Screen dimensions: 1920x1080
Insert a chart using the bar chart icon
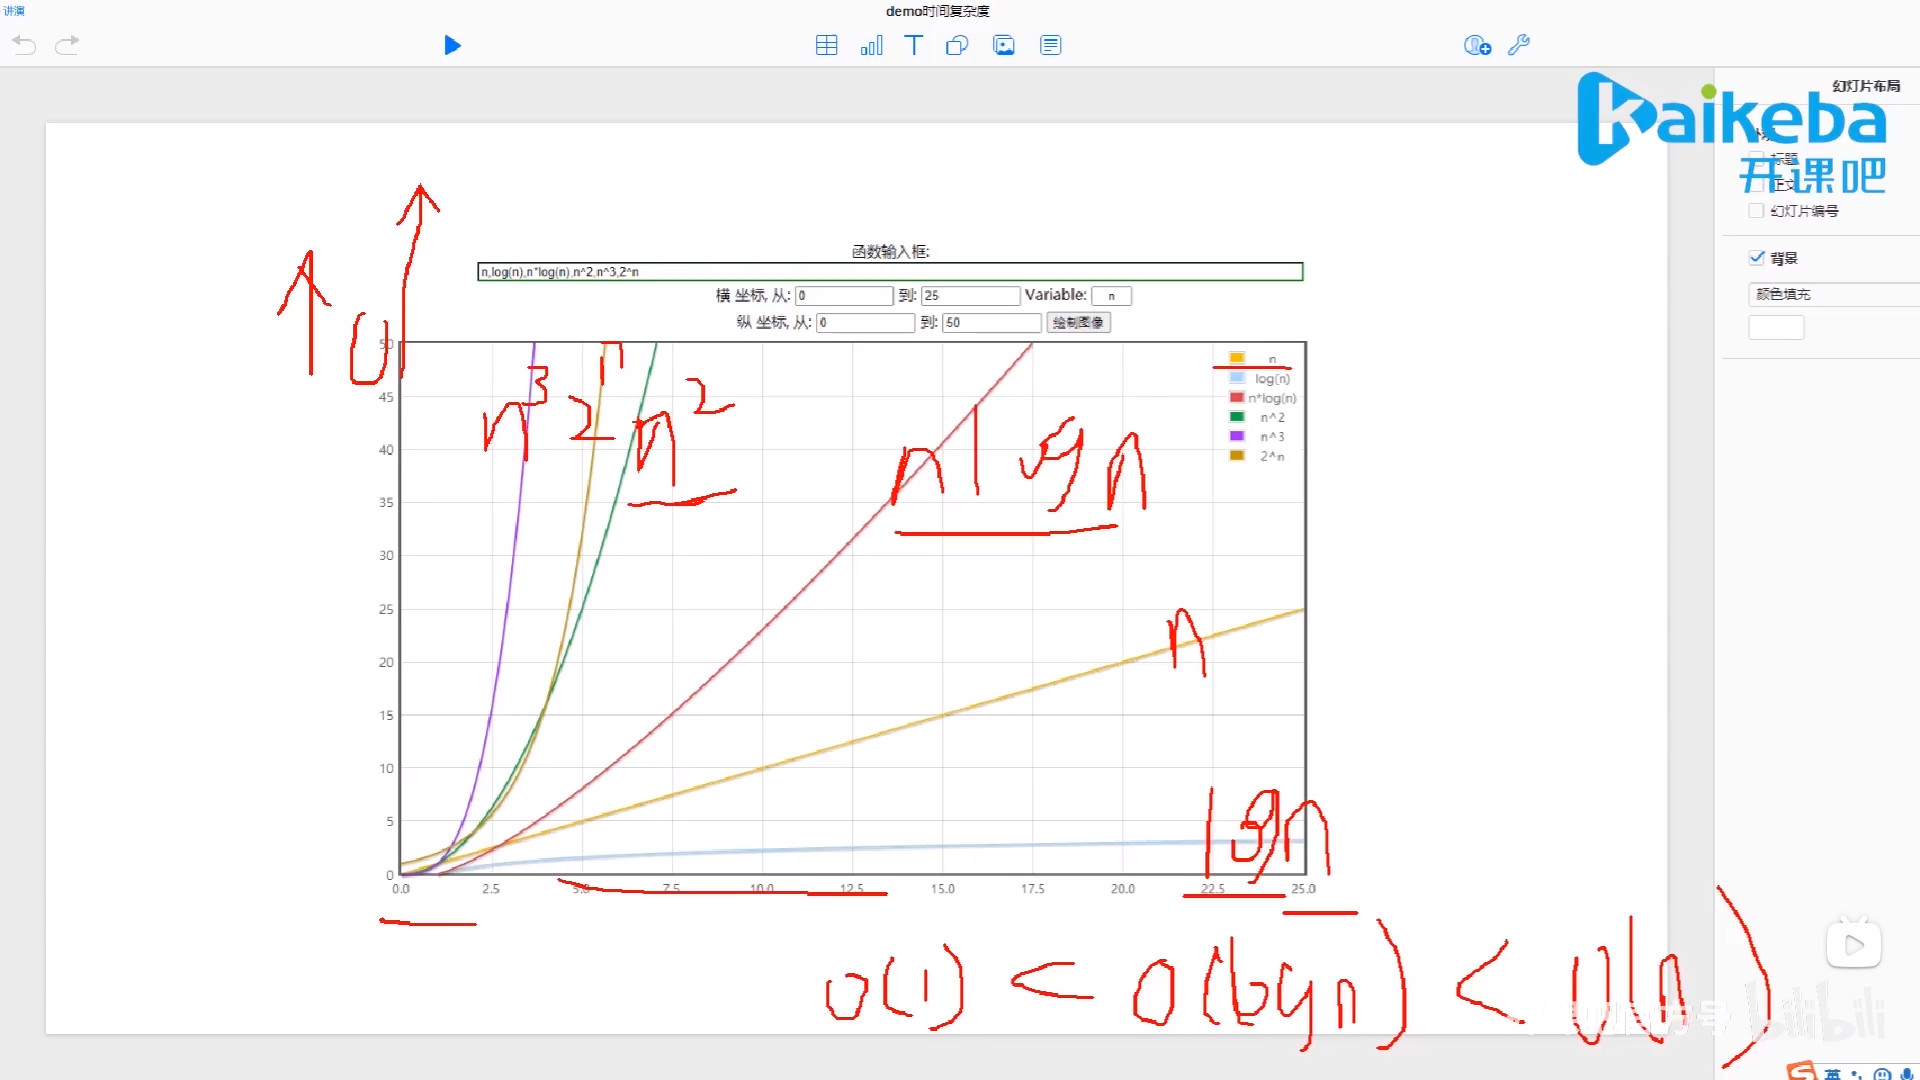click(x=871, y=45)
